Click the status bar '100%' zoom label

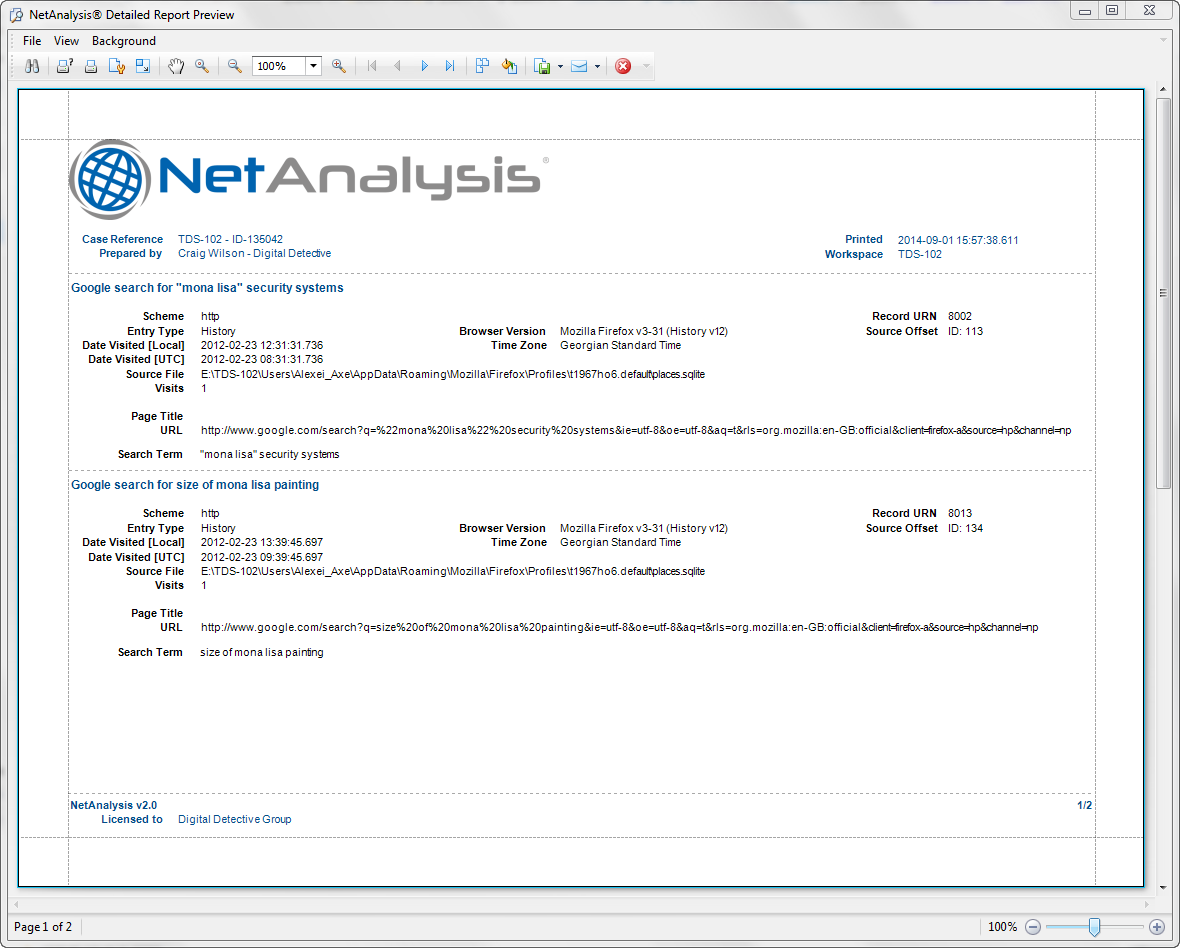click(1002, 927)
